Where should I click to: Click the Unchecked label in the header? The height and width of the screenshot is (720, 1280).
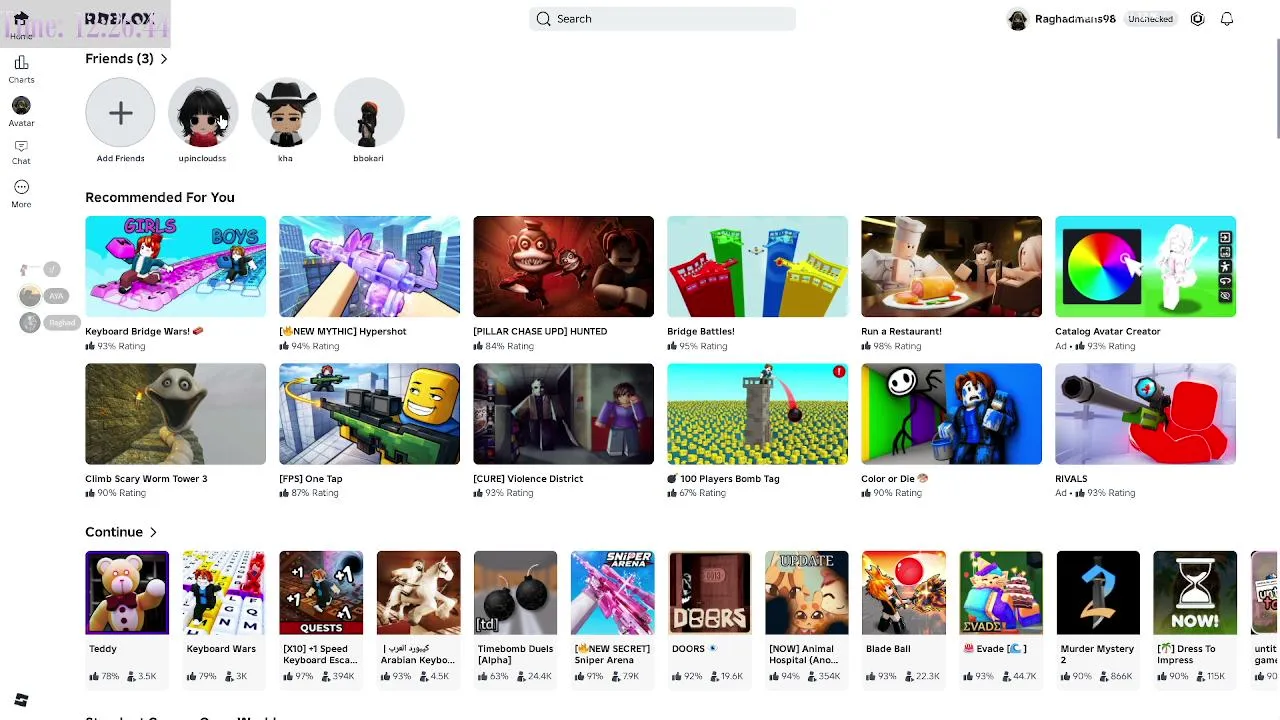[x=1150, y=19]
